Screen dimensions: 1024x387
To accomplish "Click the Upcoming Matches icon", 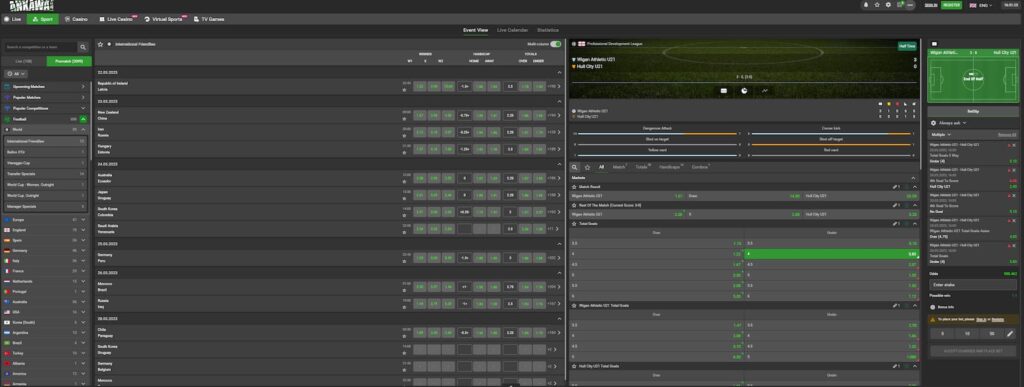I will tap(7, 86).
